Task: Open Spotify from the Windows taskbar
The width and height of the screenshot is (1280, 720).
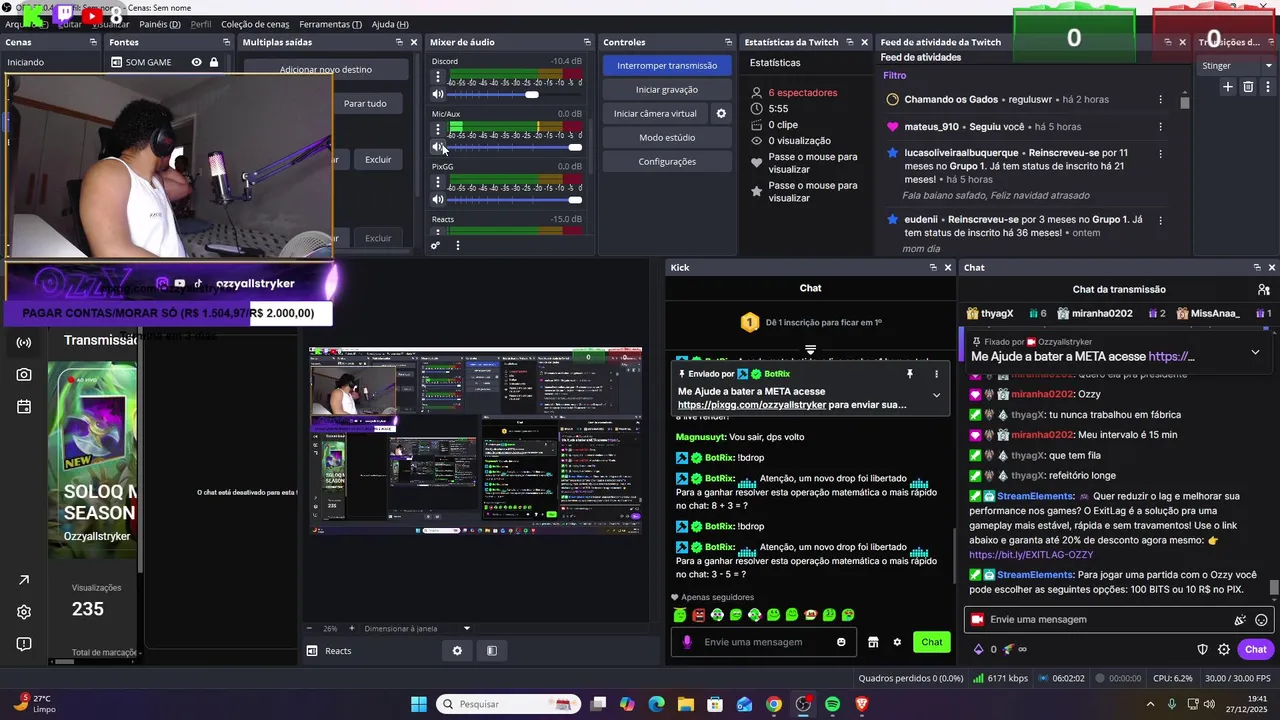Action: (833, 704)
